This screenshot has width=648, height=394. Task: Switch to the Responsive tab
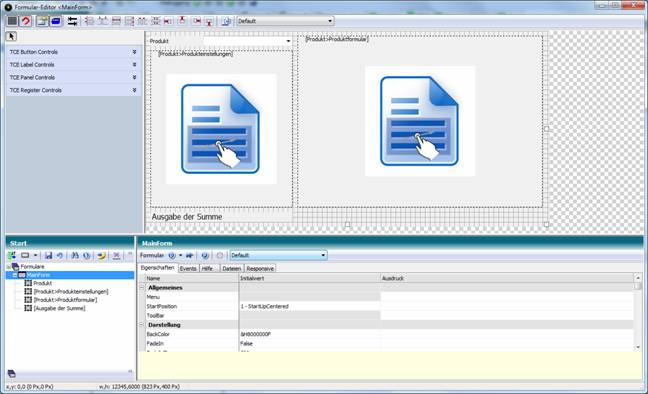tap(260, 269)
